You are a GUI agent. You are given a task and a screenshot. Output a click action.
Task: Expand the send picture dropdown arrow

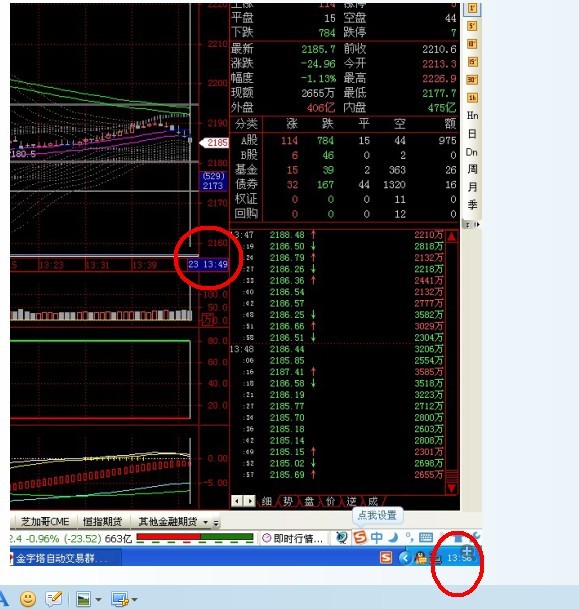(98, 600)
